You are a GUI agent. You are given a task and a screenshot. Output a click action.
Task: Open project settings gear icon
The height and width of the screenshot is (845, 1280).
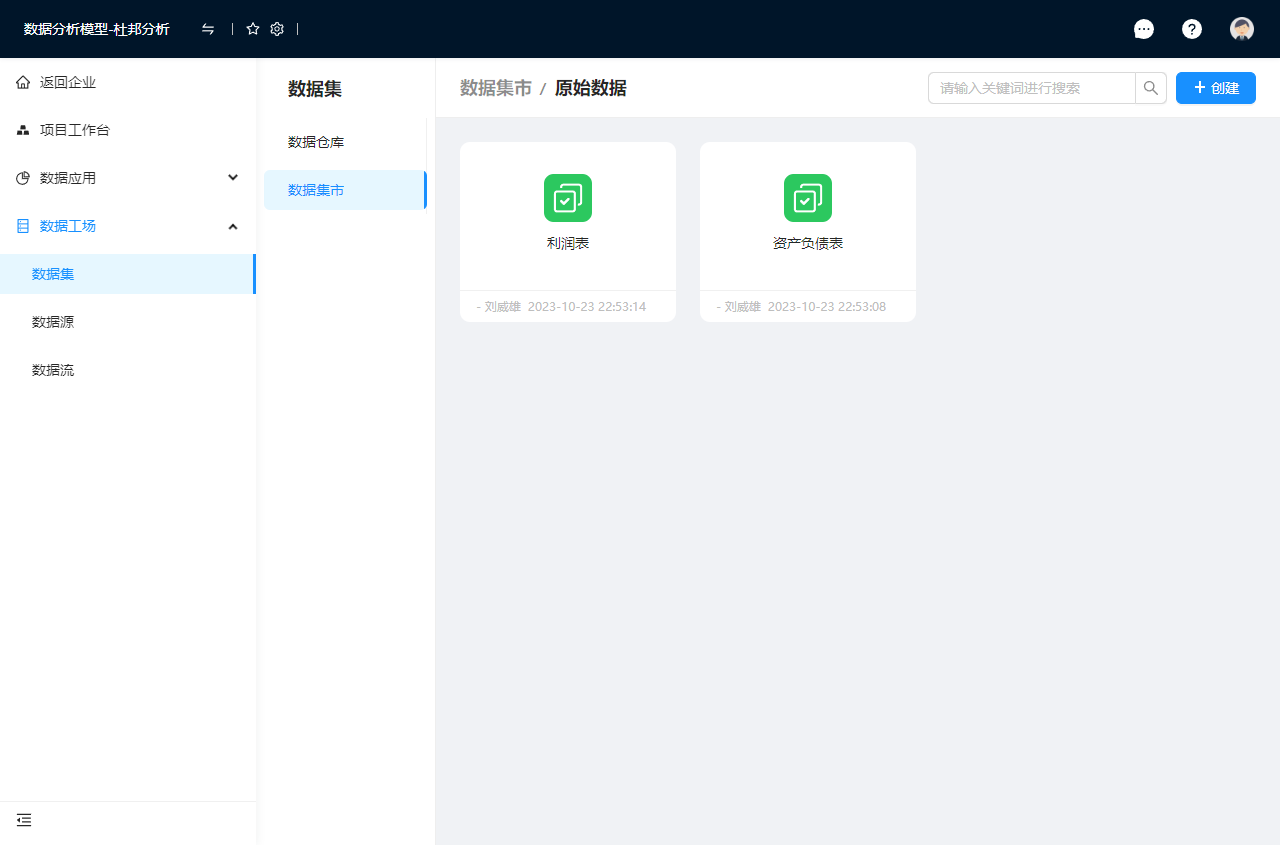pyautogui.click(x=277, y=29)
